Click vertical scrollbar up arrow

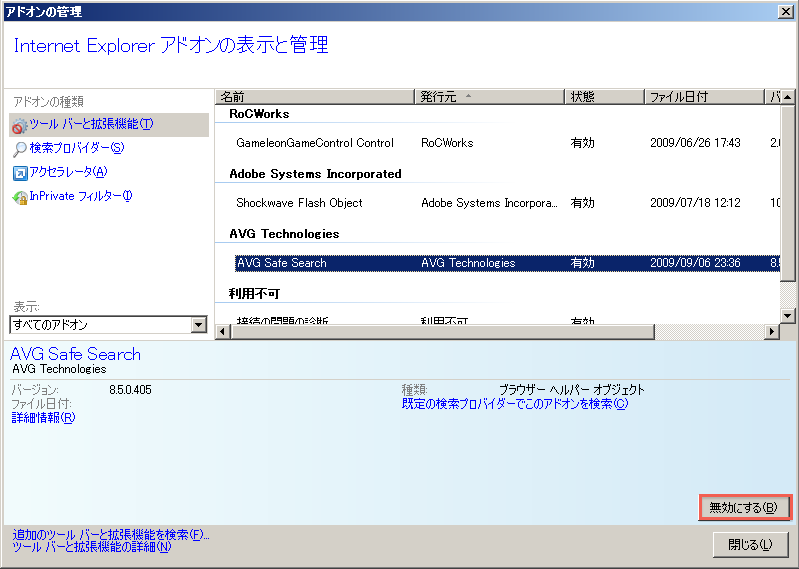(x=788, y=97)
